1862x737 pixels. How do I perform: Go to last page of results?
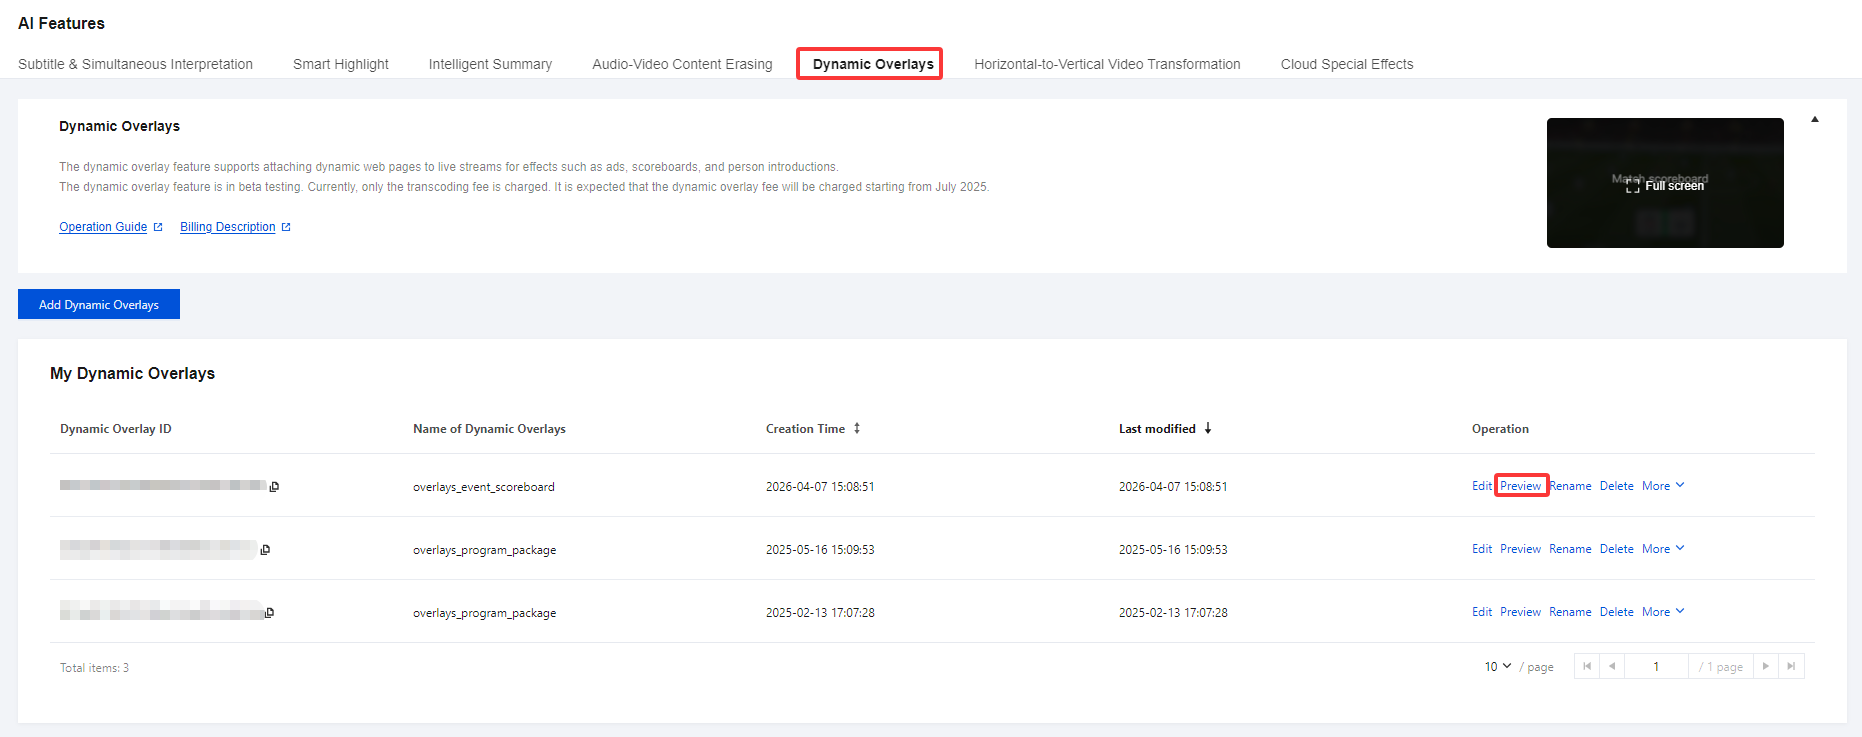point(1791,667)
